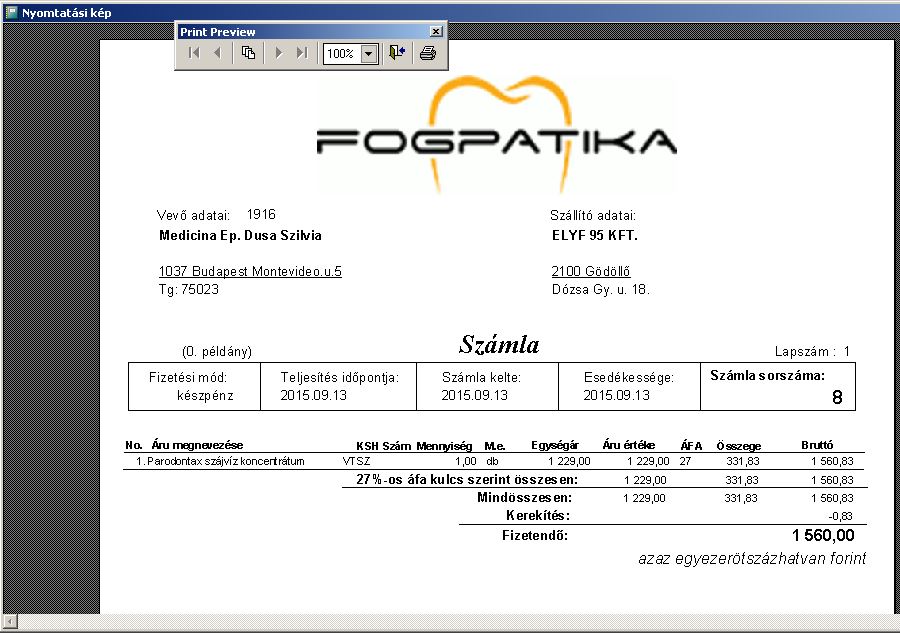
Task: Click the quantity value "1,00"
Action: point(465,461)
